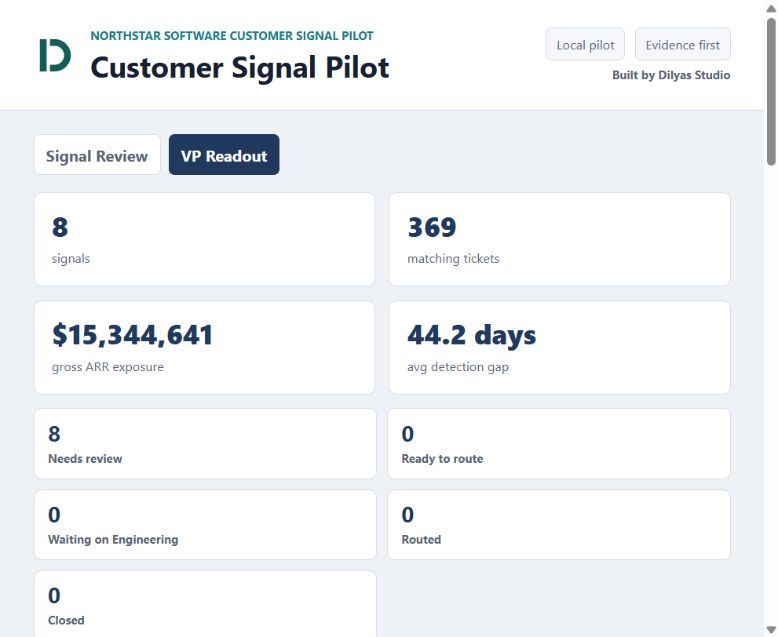Select the VP Readout tab

(x=224, y=155)
